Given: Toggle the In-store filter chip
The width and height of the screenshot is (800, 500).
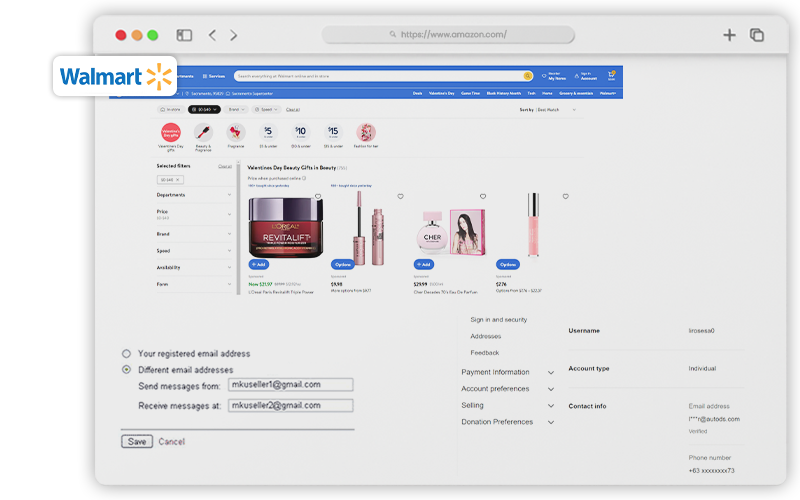Looking at the screenshot, I should pos(170,109).
